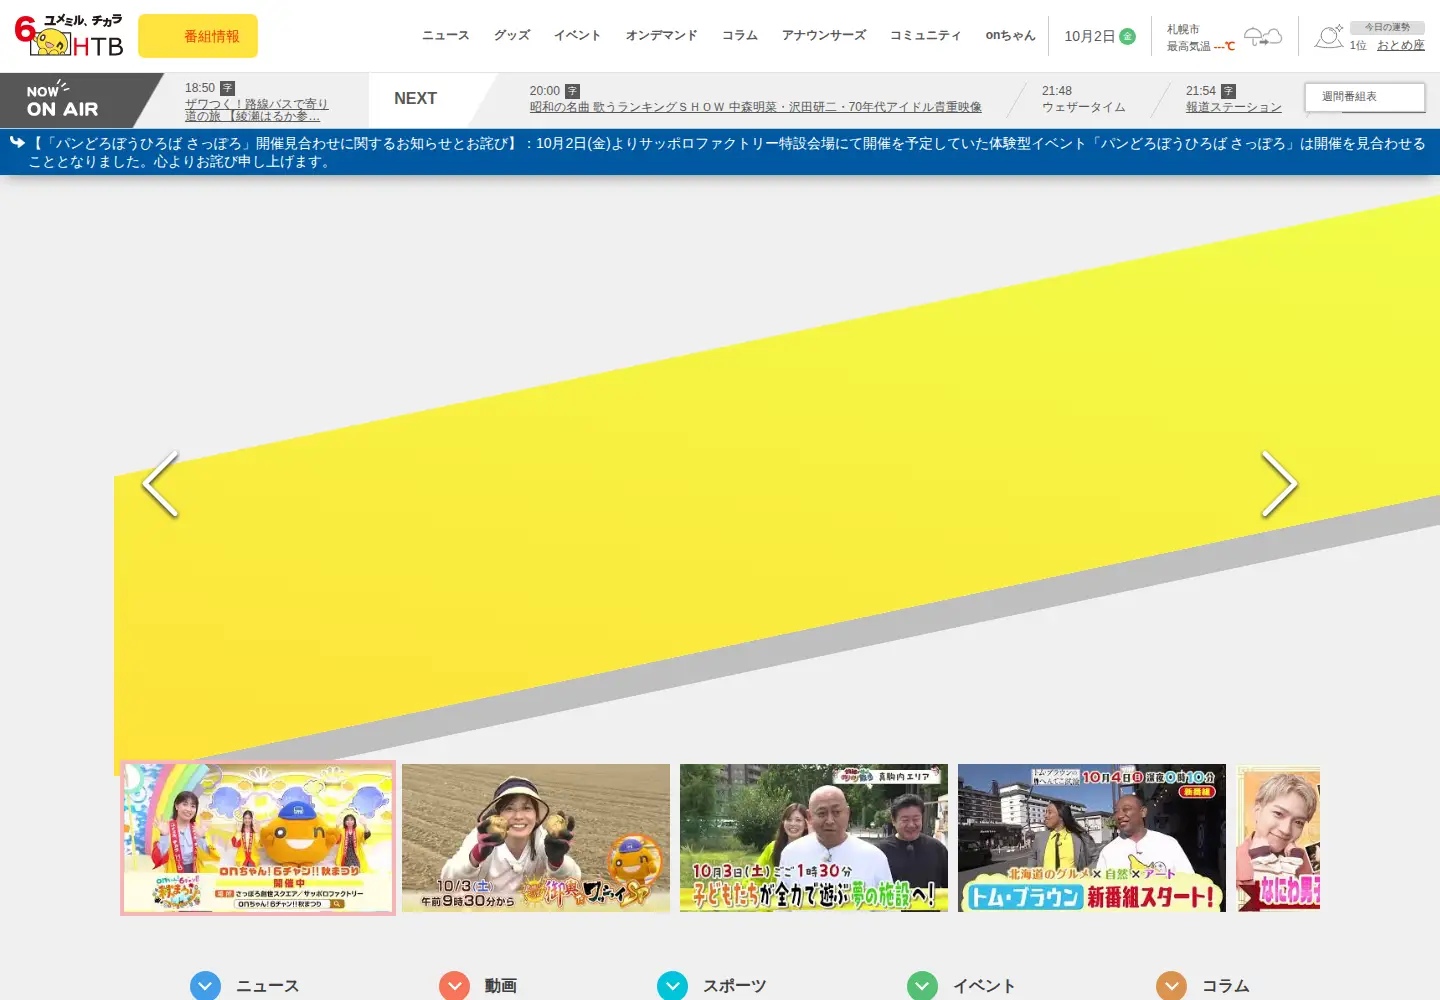1440x1000 pixels.
Task: Advance carousel with right arrow
Action: 1279,484
